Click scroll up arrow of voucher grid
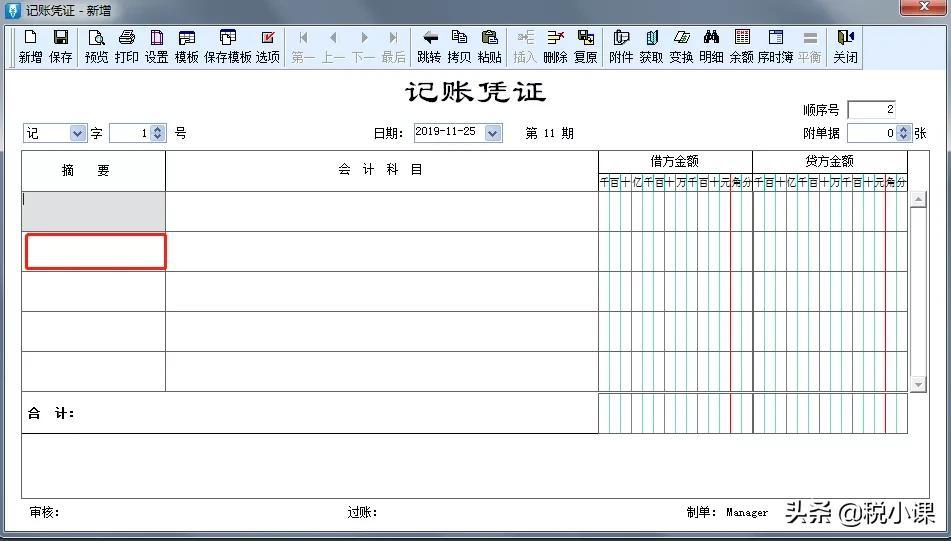The width and height of the screenshot is (951, 541). pos(918,200)
